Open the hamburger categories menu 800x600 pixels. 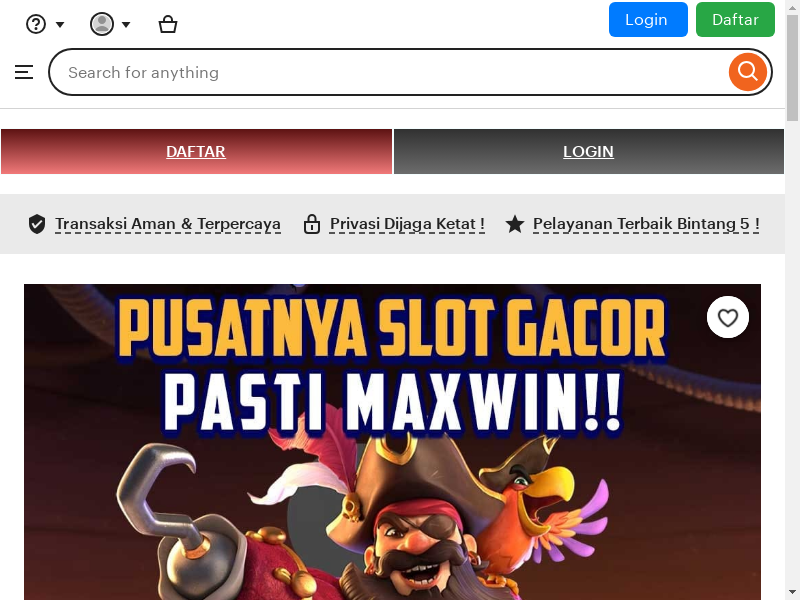point(24,72)
